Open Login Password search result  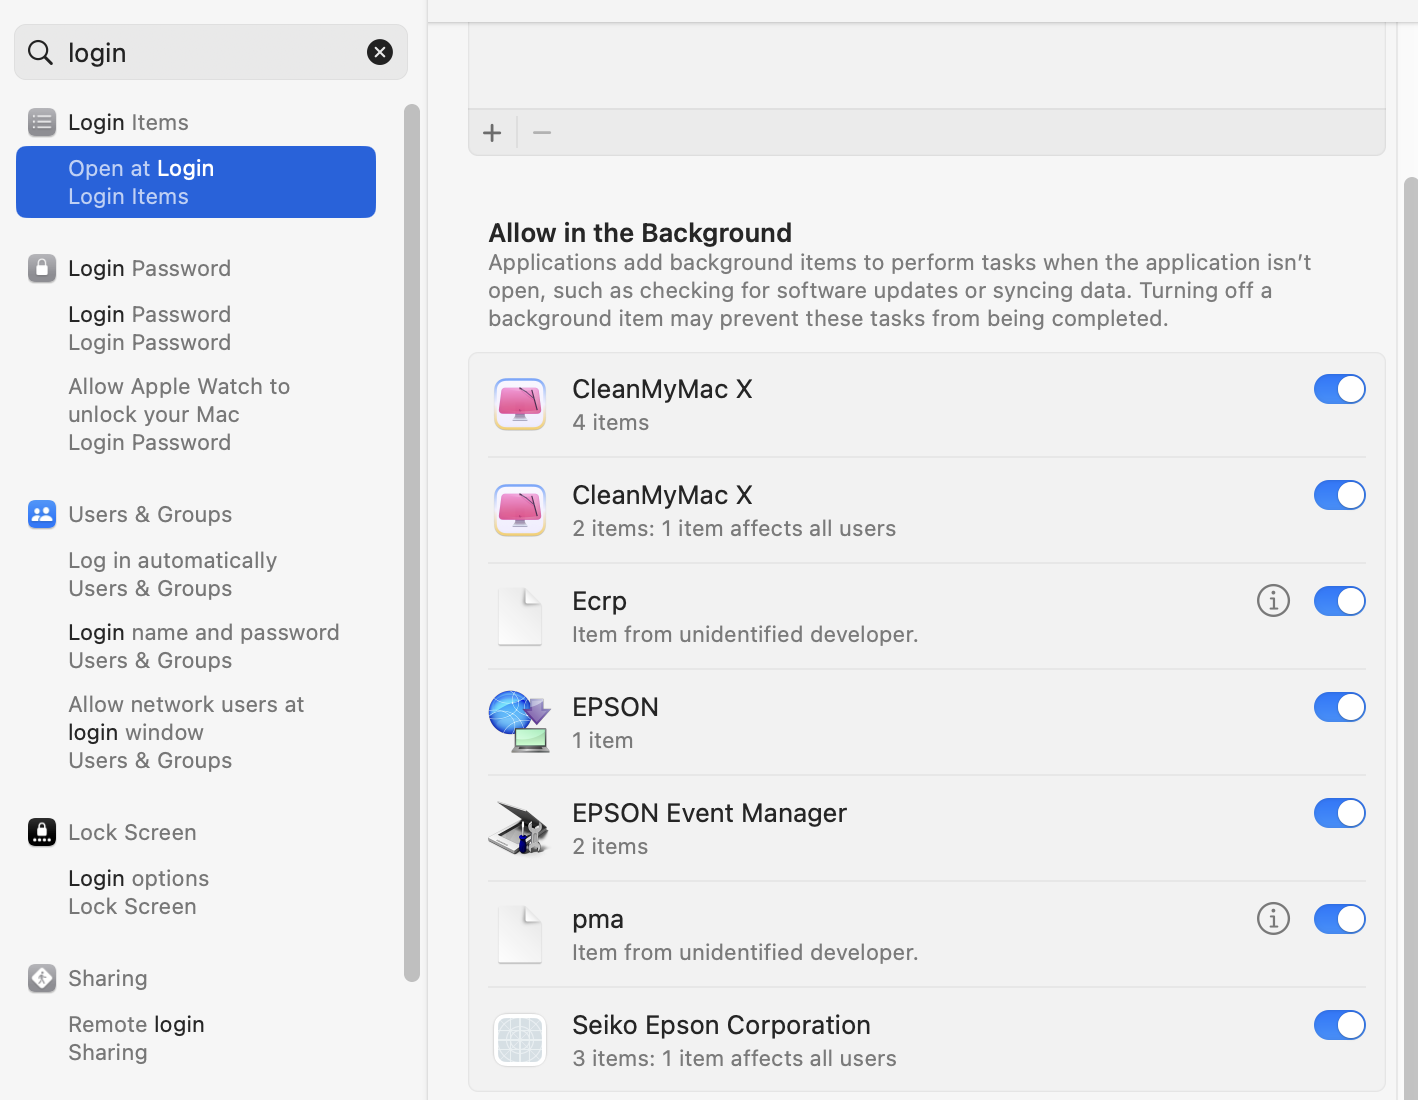(x=150, y=328)
